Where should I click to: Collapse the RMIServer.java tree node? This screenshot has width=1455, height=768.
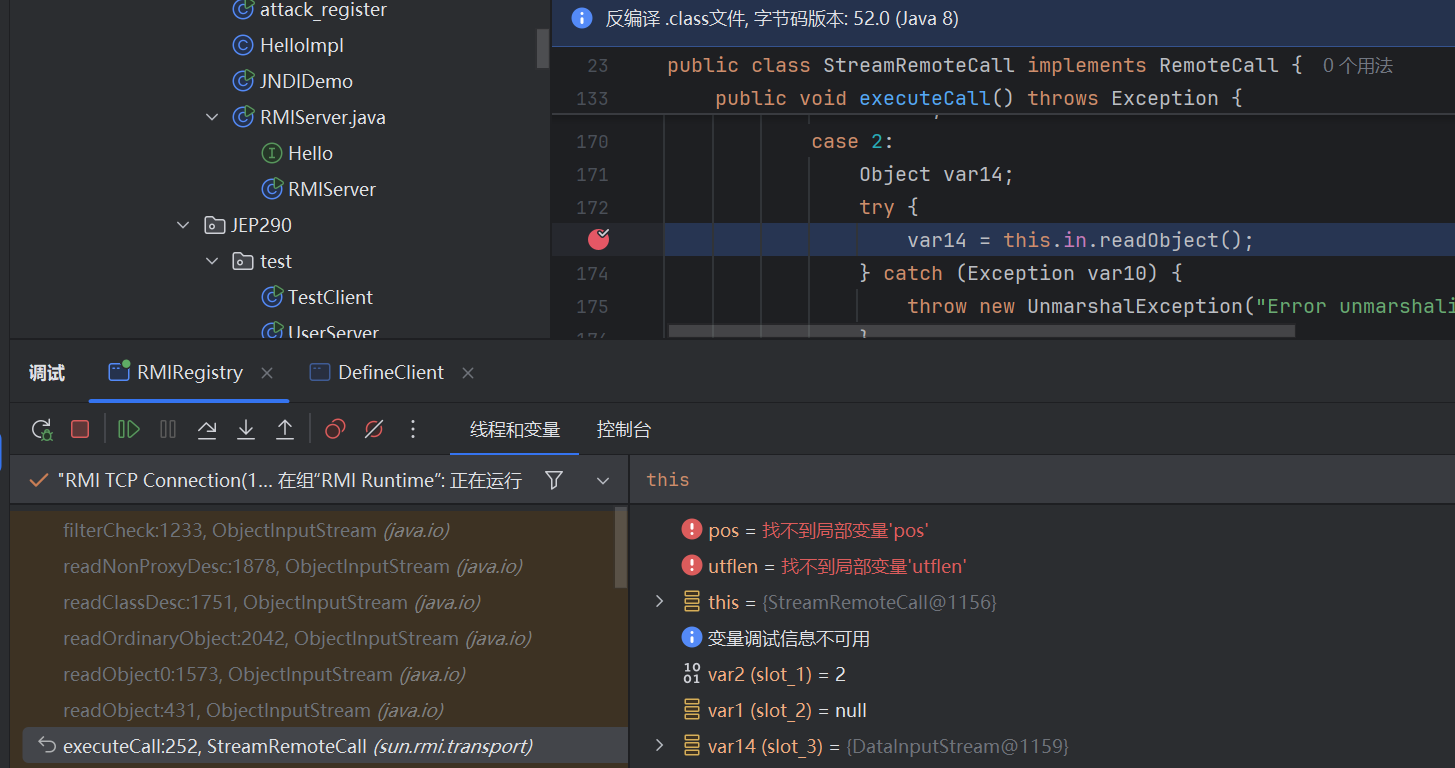[212, 118]
